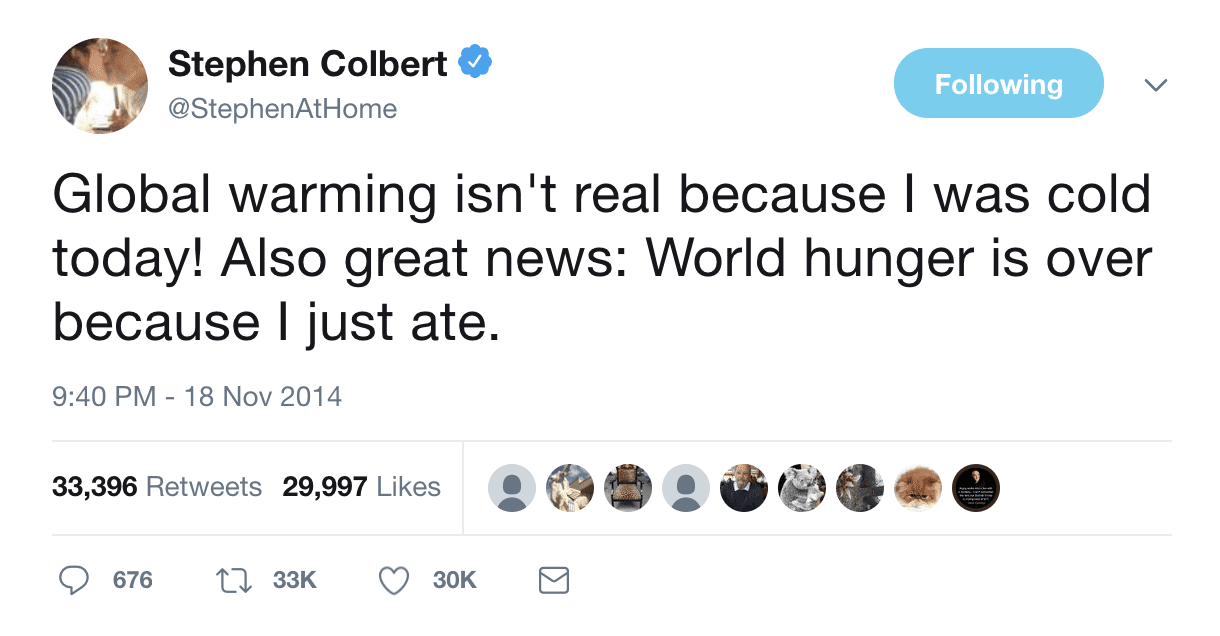Screen dimensions: 1220x636
Task: Click the retweet icon below the tweet
Action: [232, 580]
